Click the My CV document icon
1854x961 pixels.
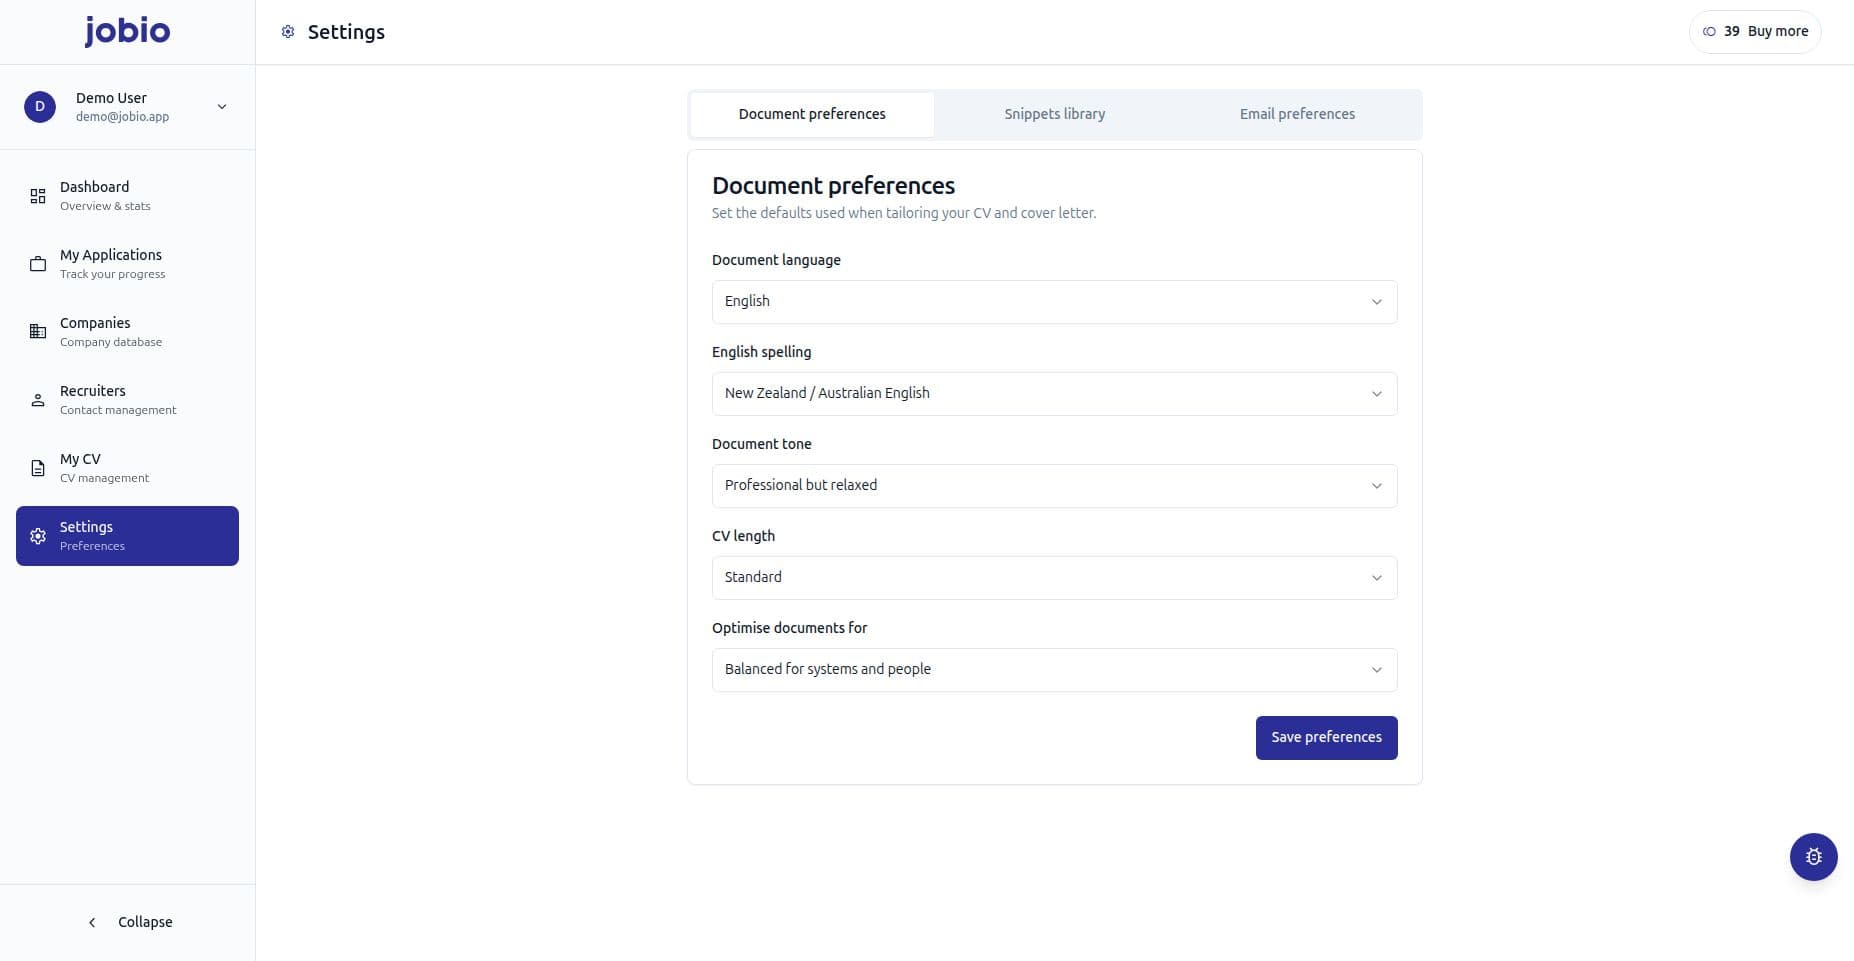click(x=38, y=468)
